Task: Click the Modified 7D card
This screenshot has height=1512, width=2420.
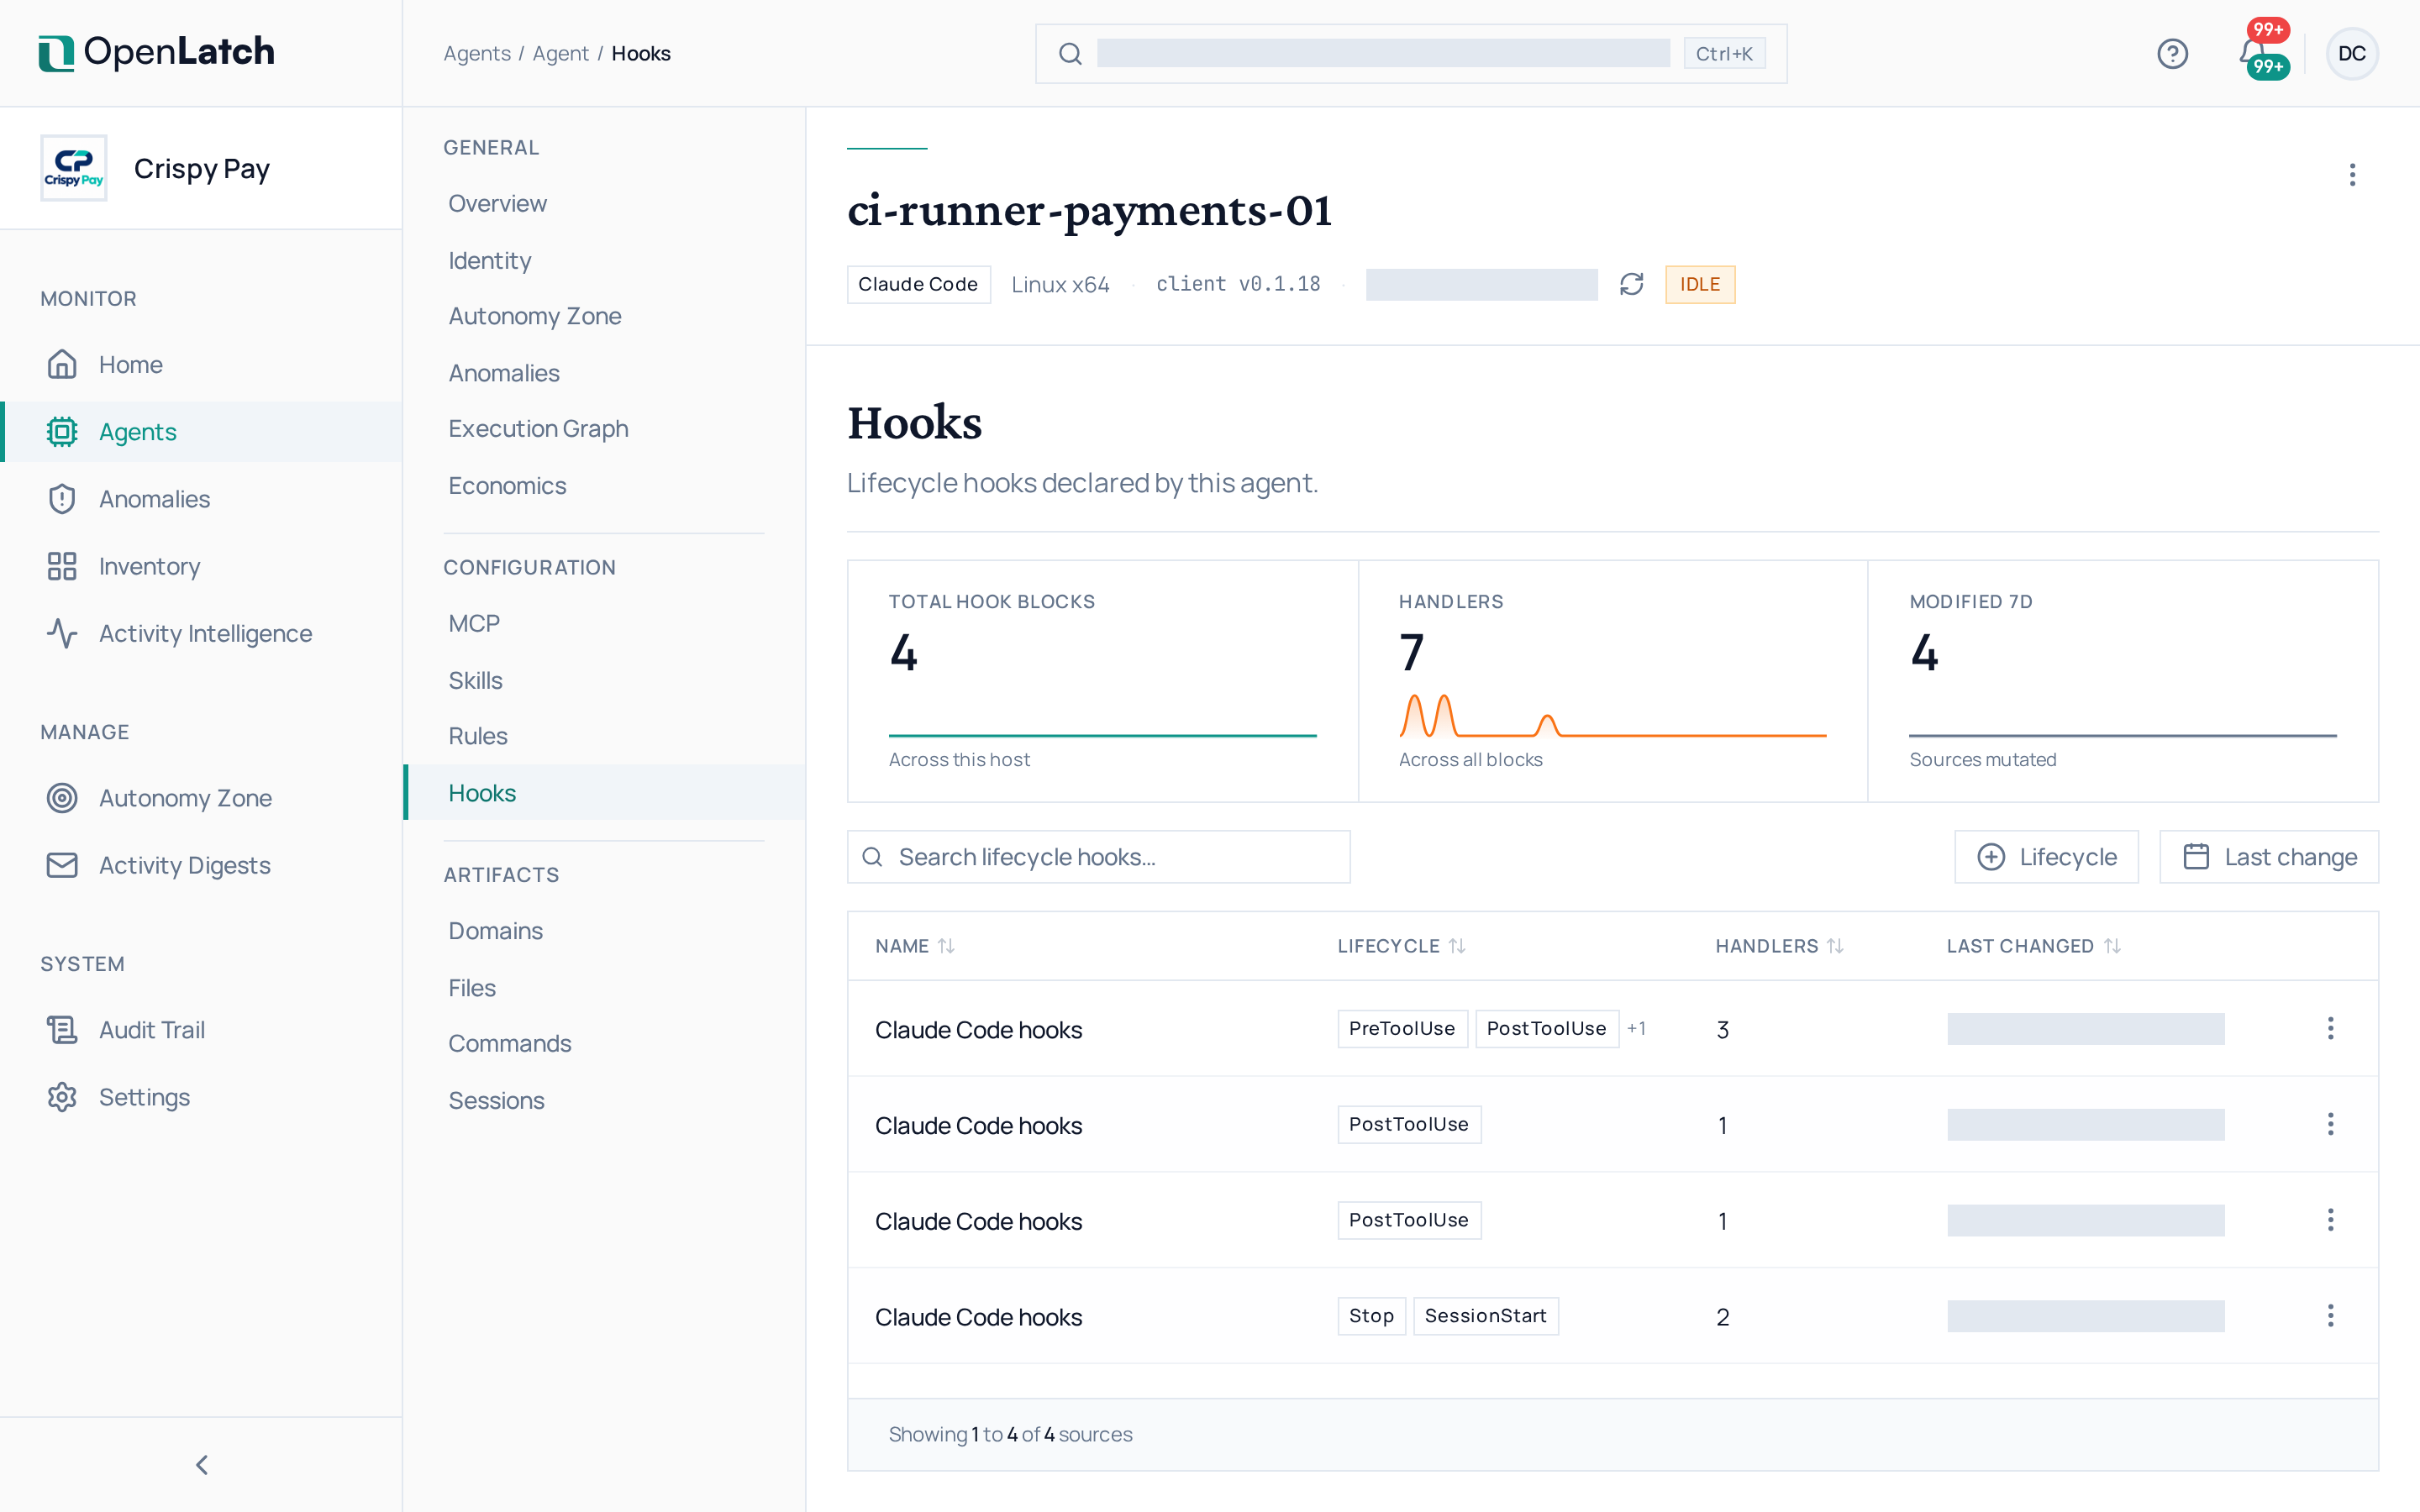Action: point(2122,681)
